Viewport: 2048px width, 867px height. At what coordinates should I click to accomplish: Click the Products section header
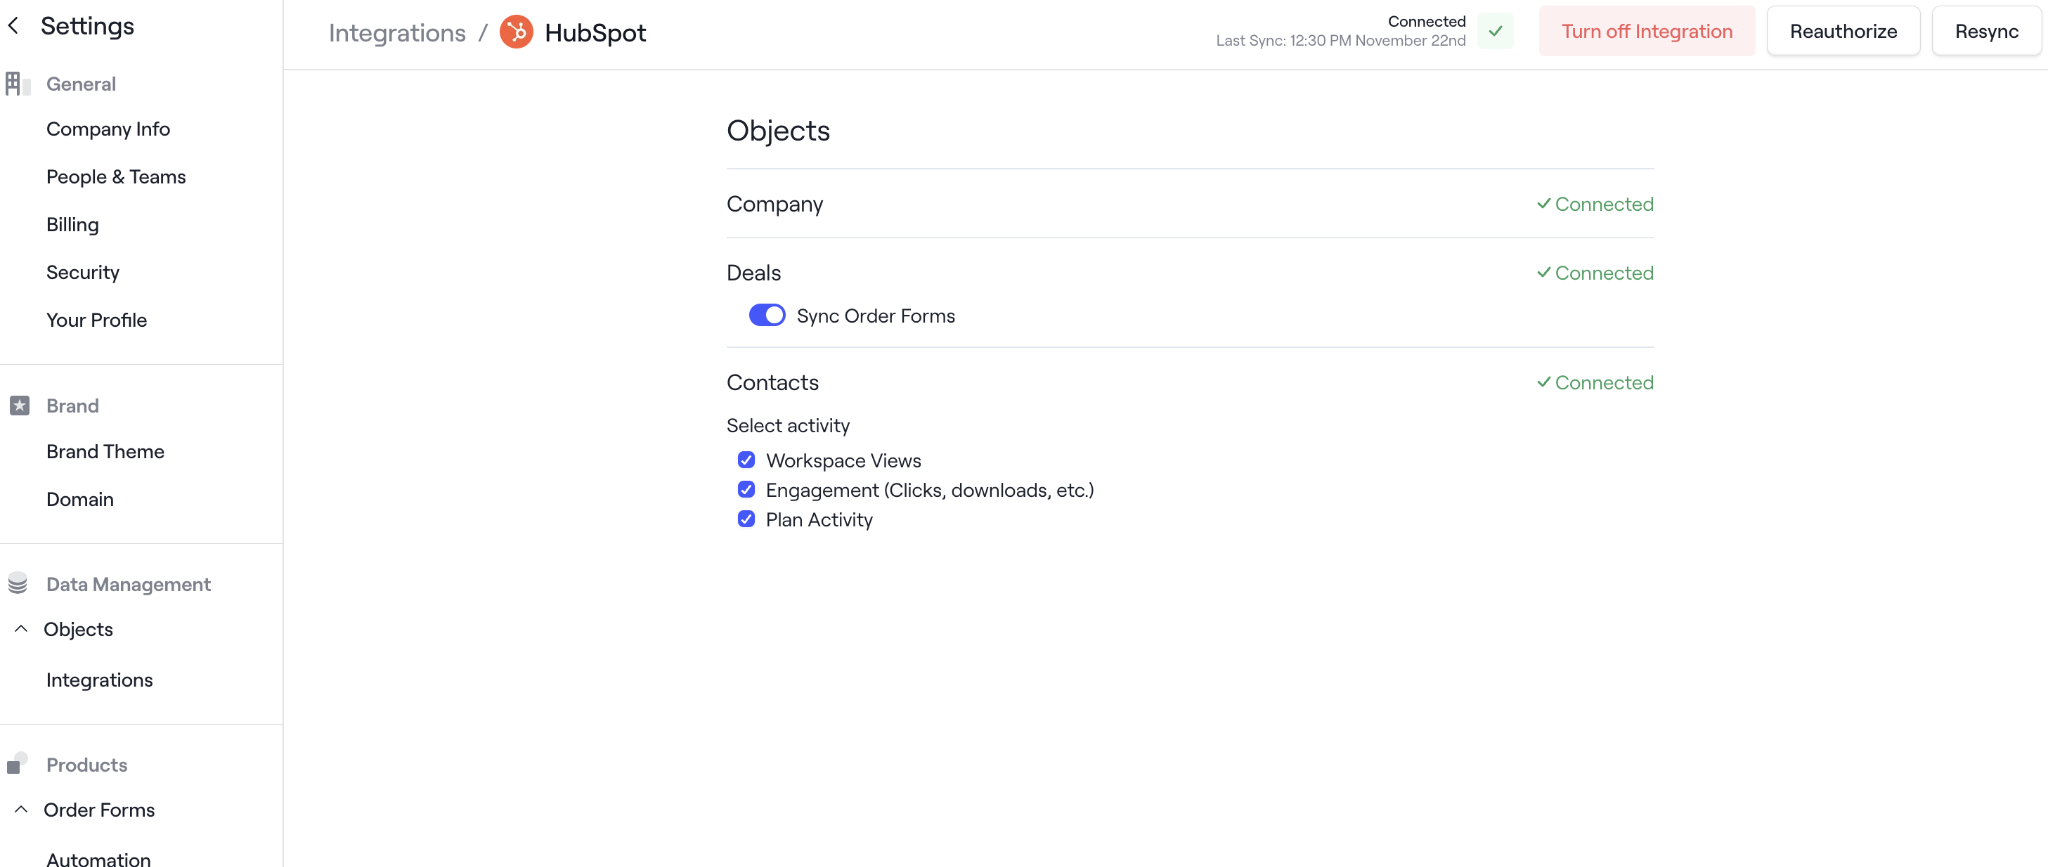(x=87, y=765)
